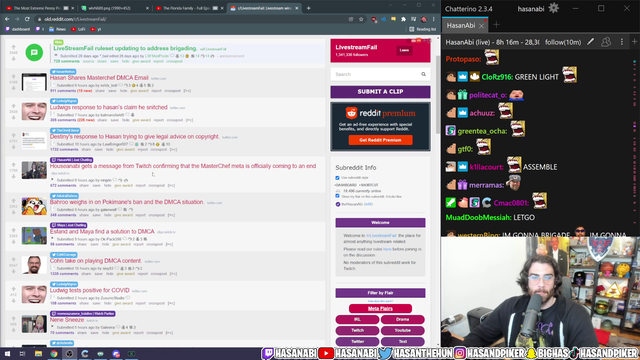Downvote Destiny's response post
This screenshot has width=640, height=360.
tap(13, 147)
